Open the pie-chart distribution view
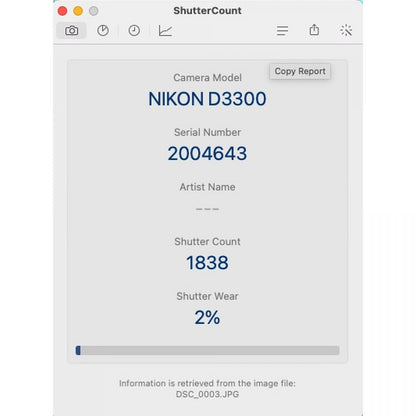416x416 pixels. (x=103, y=31)
